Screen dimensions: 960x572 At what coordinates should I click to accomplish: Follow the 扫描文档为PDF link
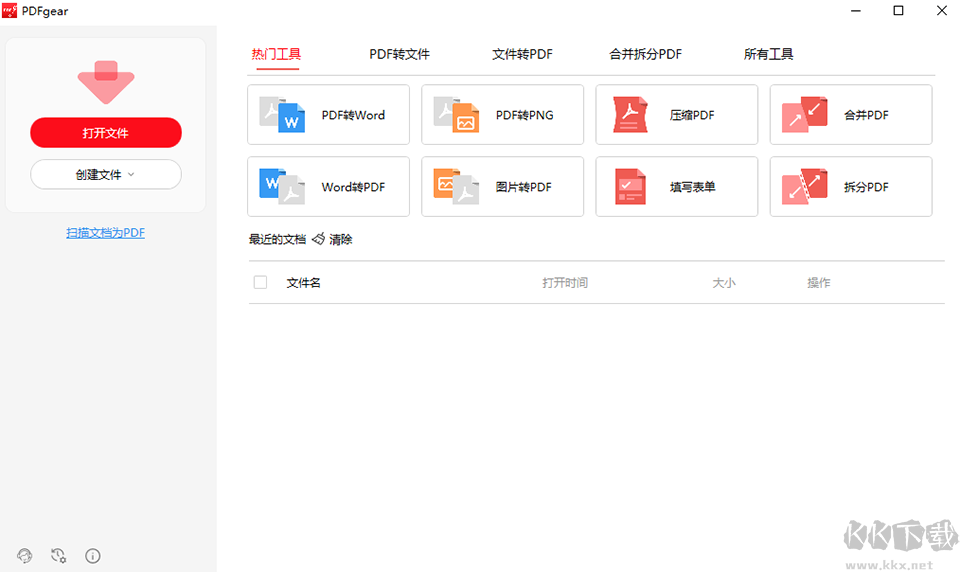(105, 233)
